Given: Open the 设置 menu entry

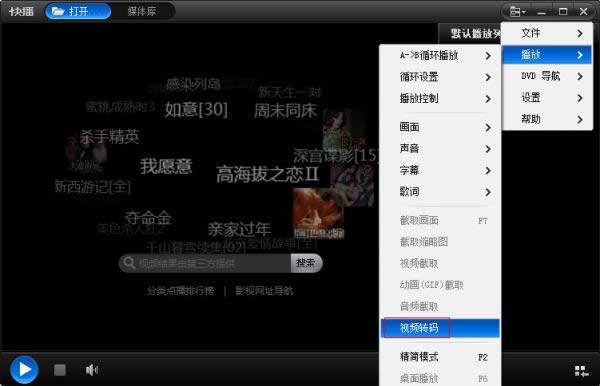Looking at the screenshot, I should (547, 98).
